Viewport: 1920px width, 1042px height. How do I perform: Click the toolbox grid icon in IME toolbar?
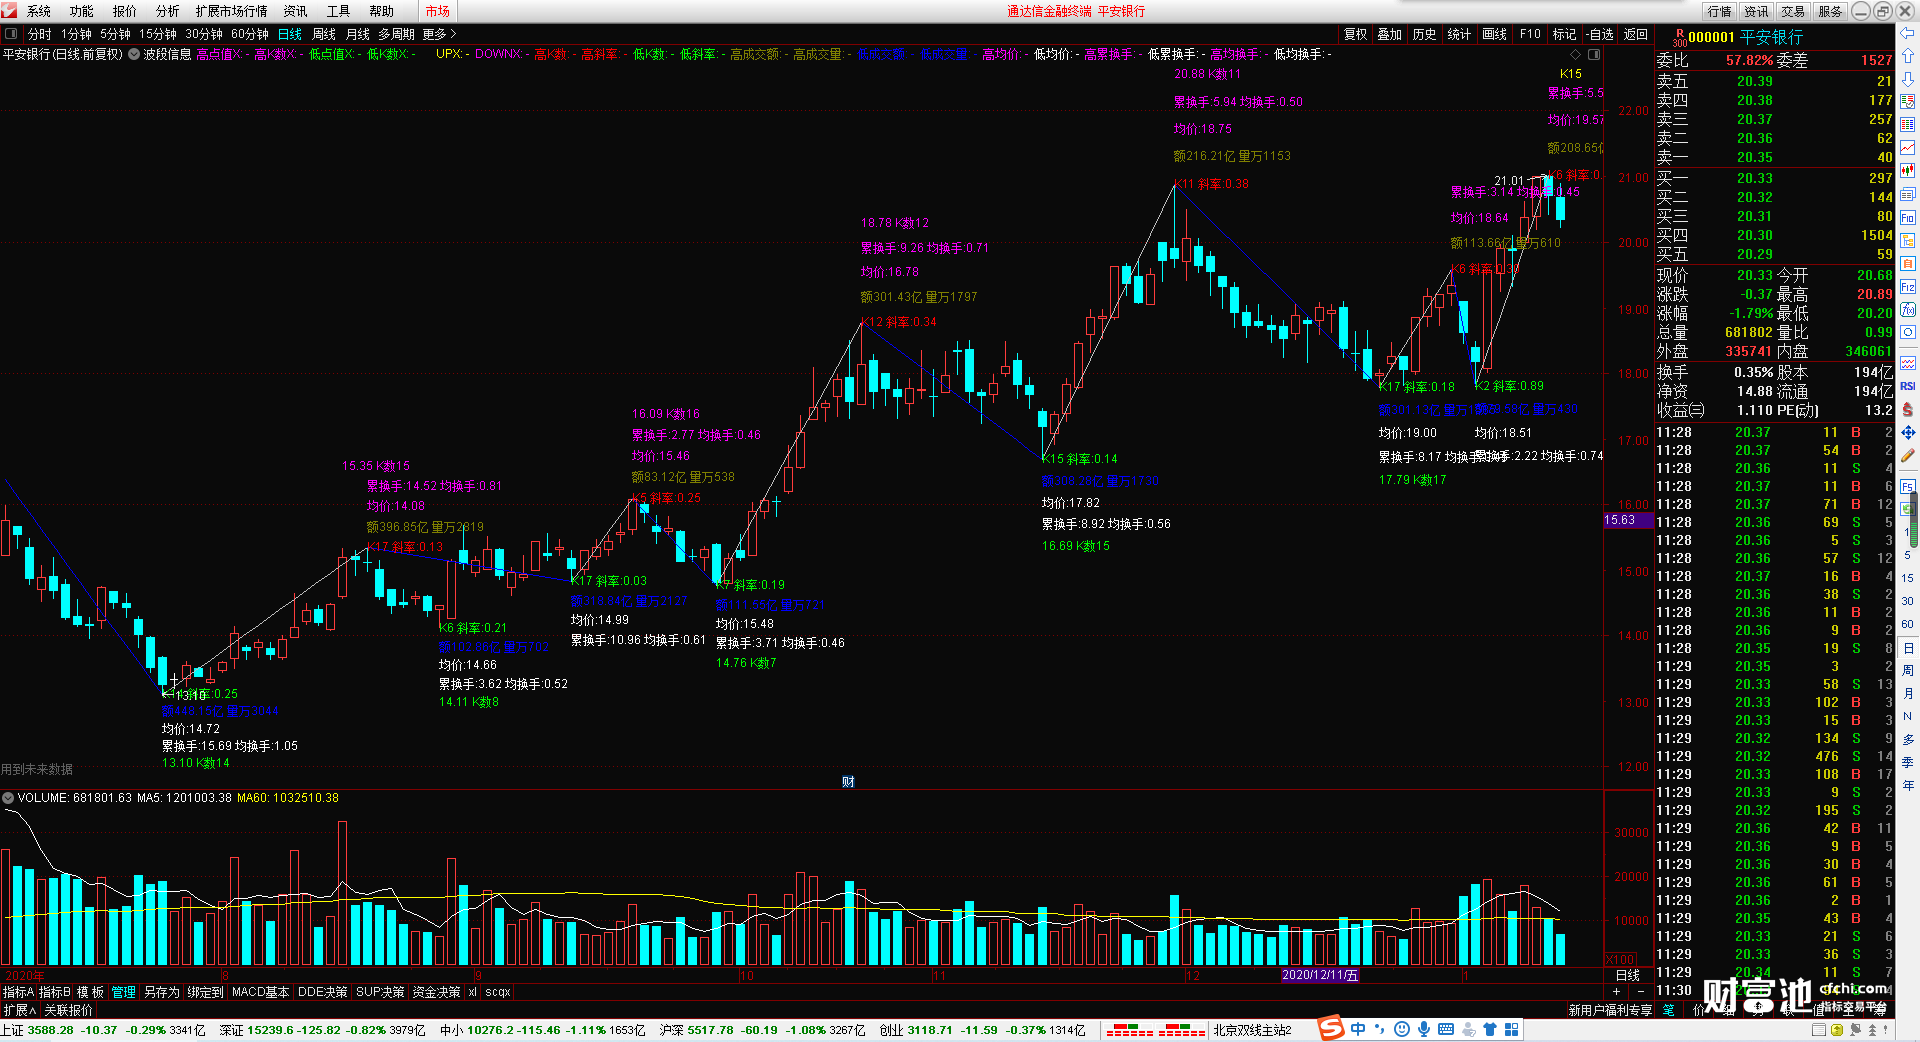click(1512, 1029)
